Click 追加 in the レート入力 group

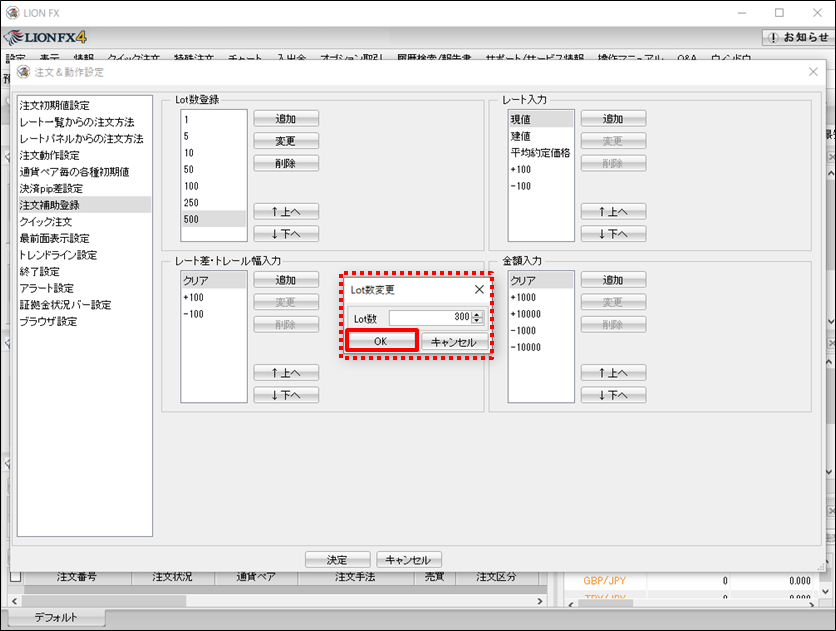point(614,118)
